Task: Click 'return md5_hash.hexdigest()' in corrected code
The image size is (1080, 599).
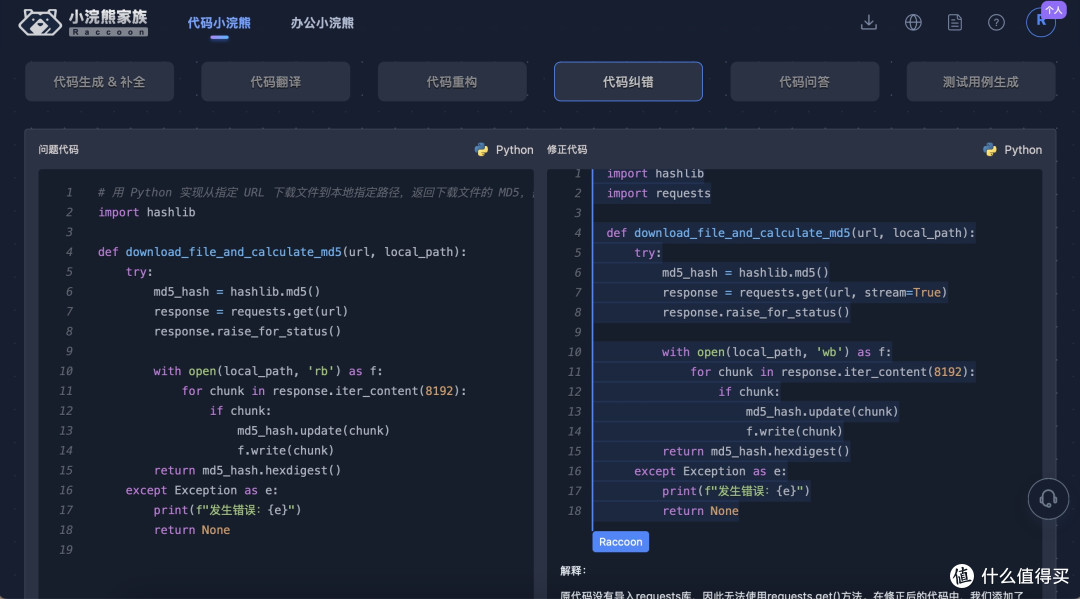Action: point(756,452)
